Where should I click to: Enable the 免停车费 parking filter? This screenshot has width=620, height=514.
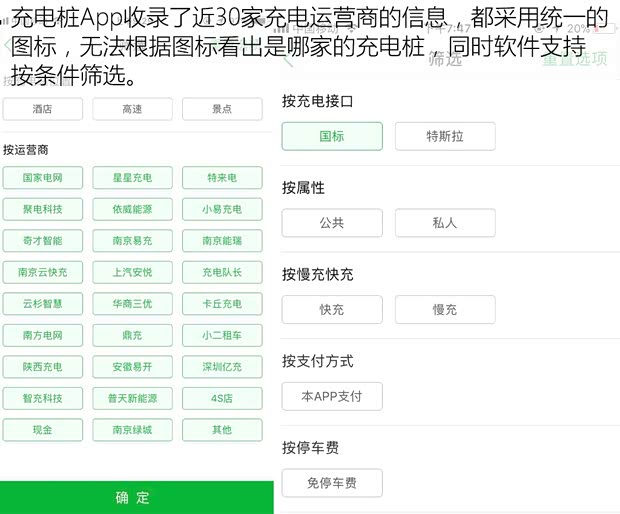tap(332, 483)
